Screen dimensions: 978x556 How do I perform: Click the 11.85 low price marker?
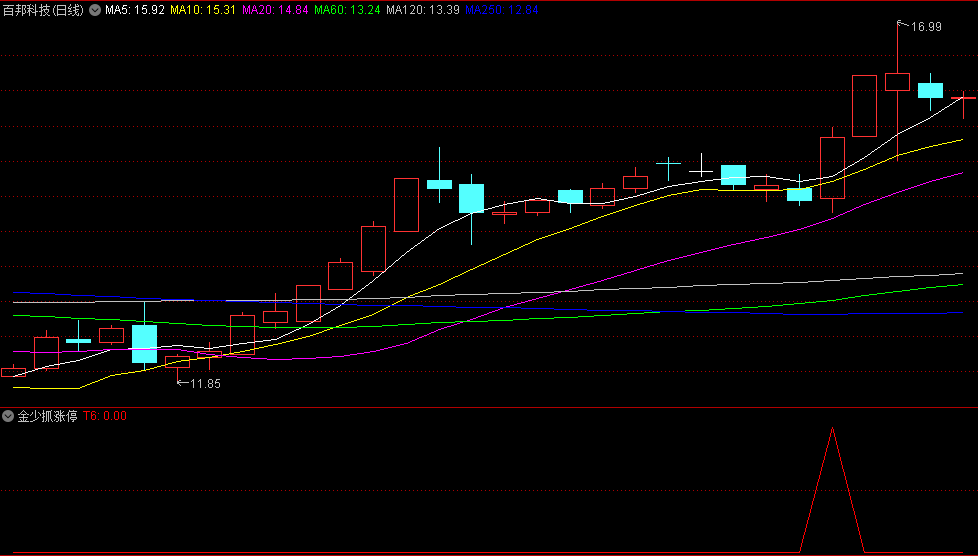tap(205, 384)
